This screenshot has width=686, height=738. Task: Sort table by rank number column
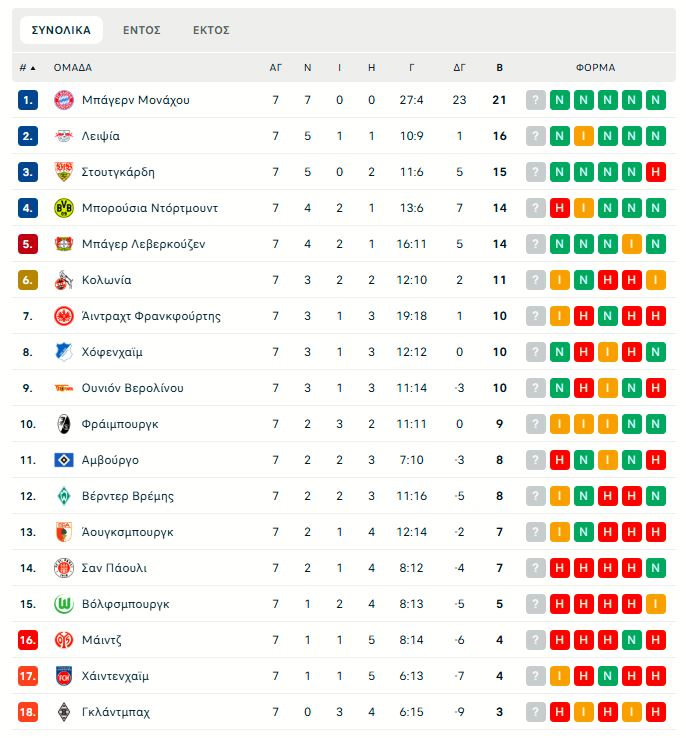pyautogui.click(x=27, y=68)
